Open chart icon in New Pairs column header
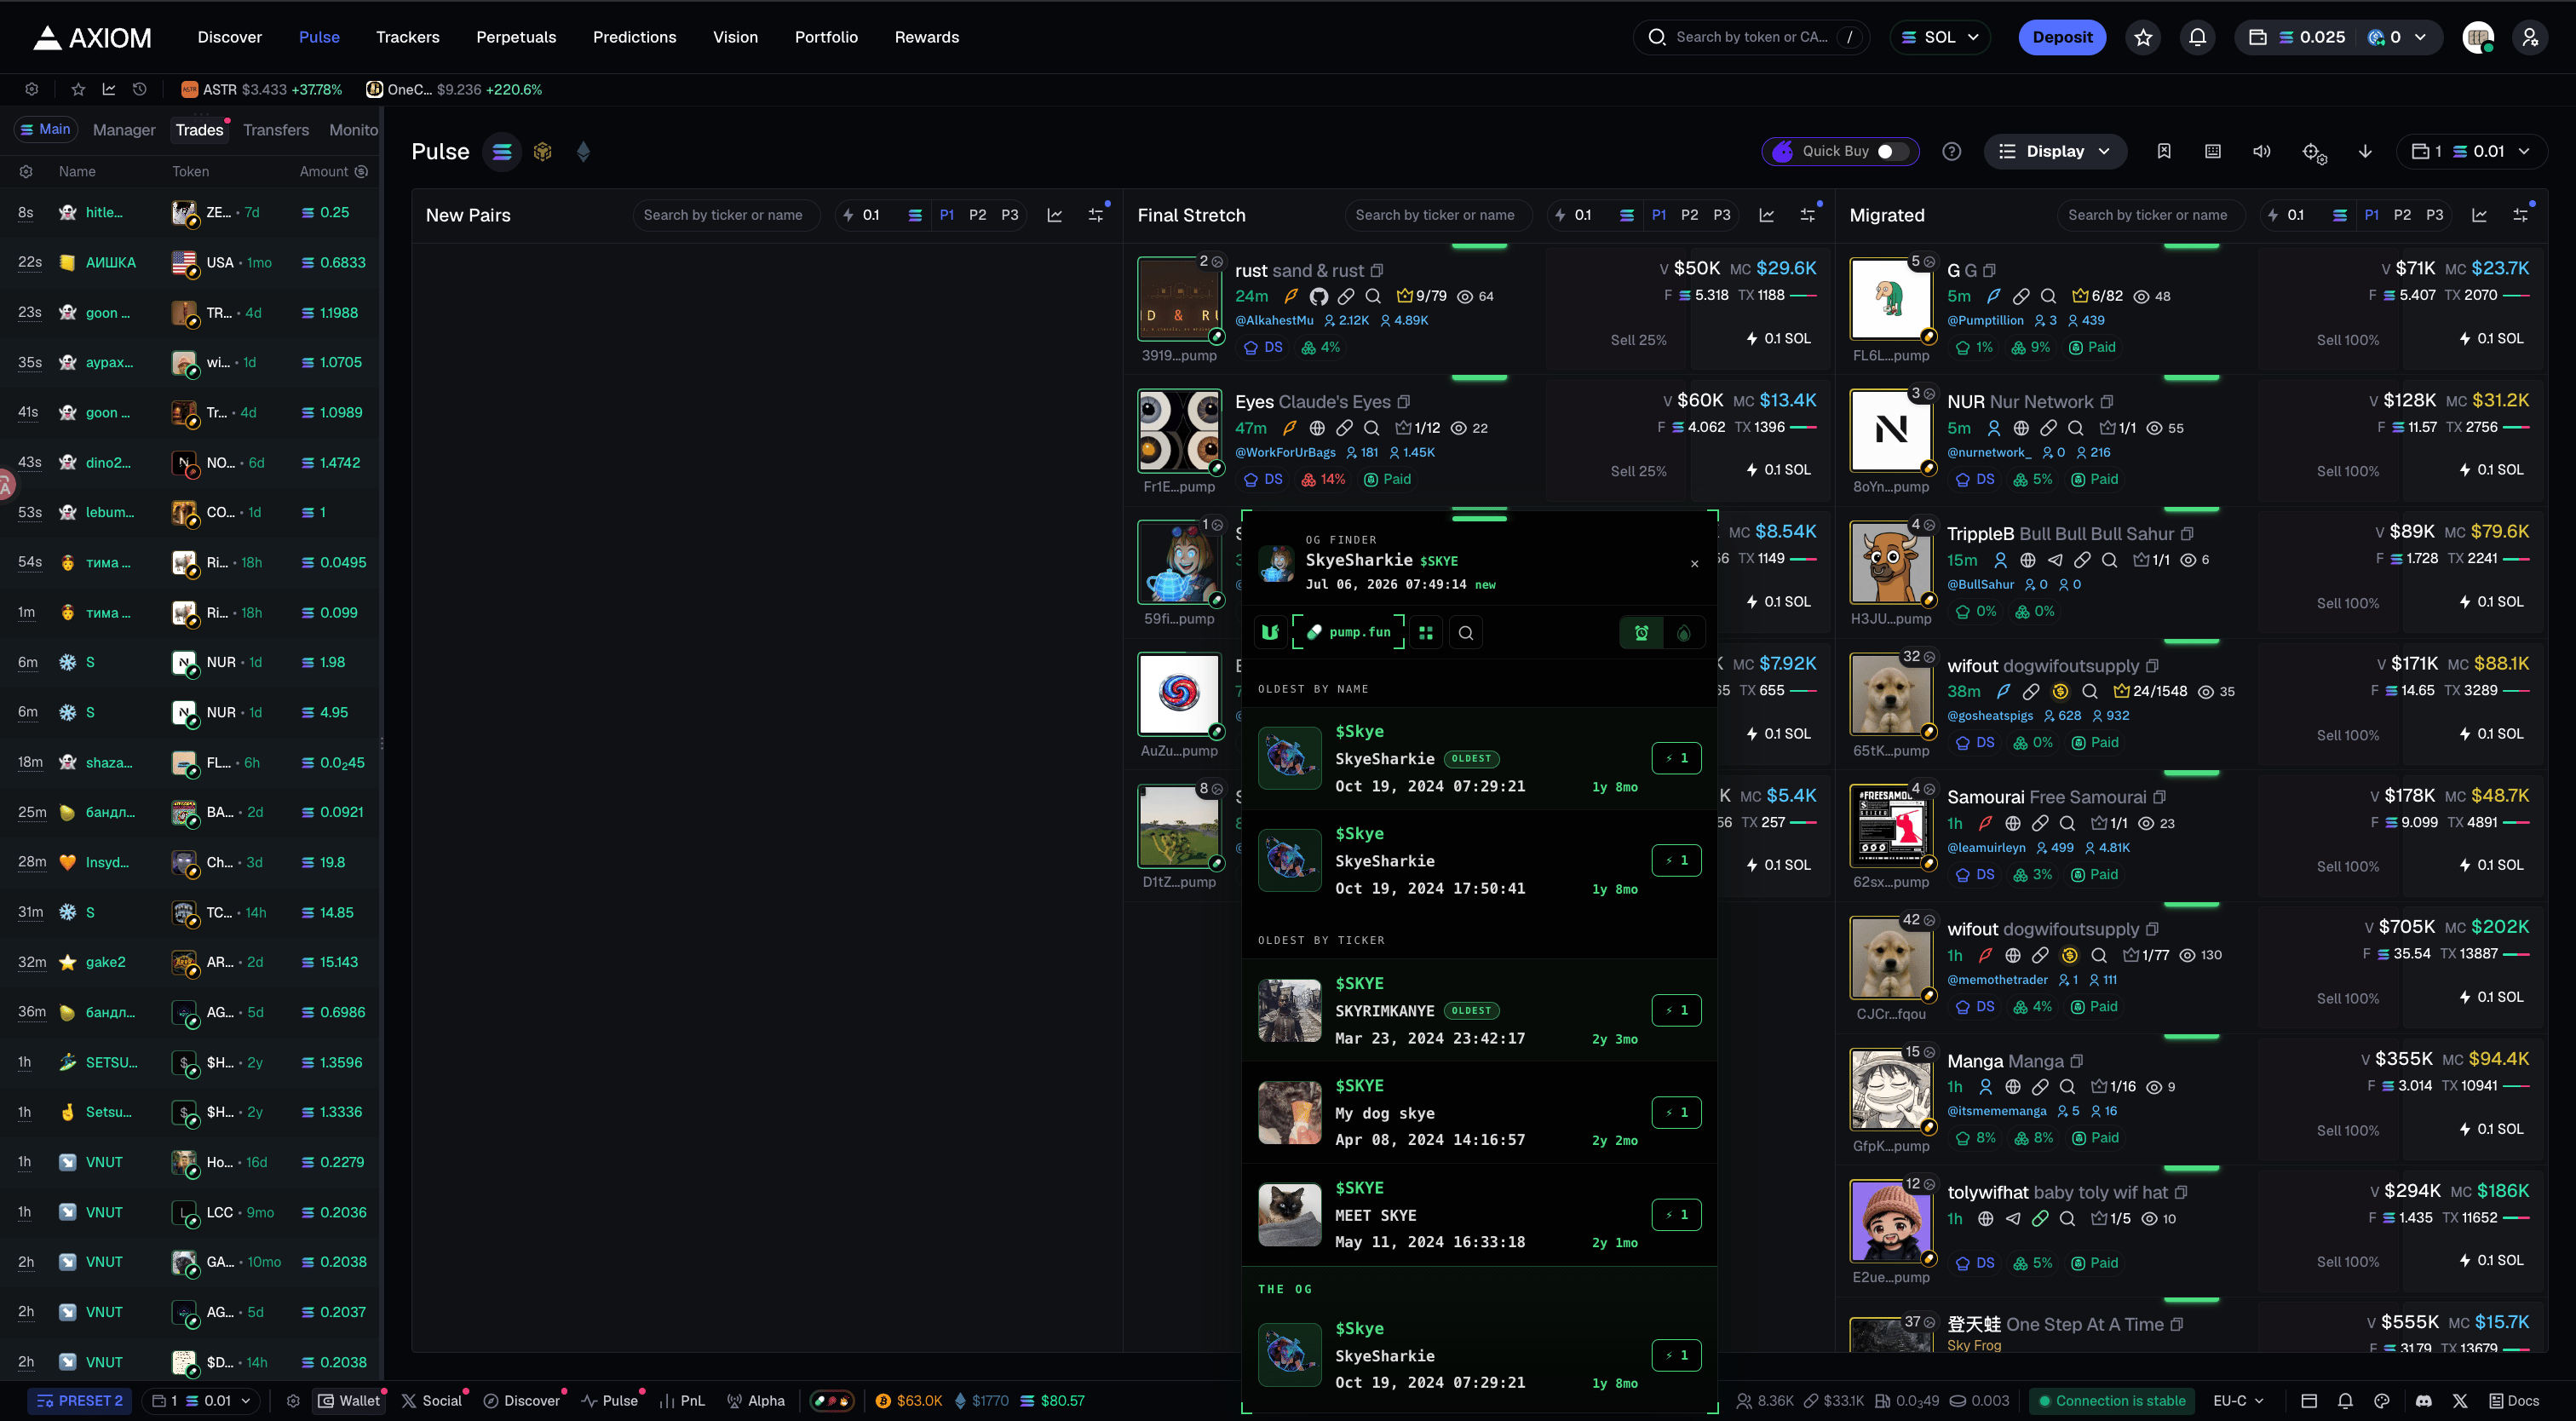Viewport: 2576px width, 1421px height. (x=1054, y=215)
